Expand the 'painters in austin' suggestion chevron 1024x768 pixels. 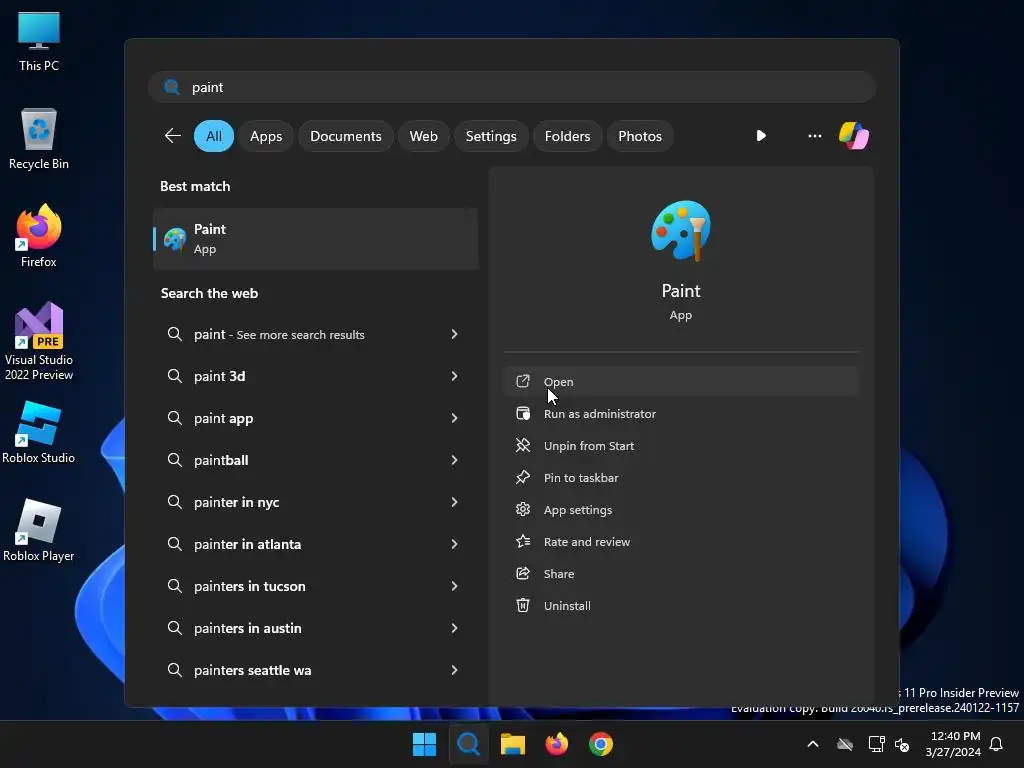pos(455,628)
